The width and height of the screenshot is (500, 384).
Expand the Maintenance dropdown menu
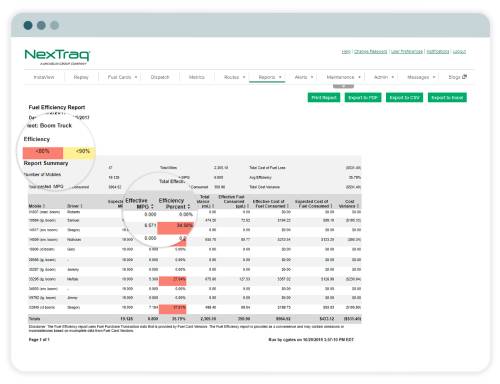coord(343,77)
